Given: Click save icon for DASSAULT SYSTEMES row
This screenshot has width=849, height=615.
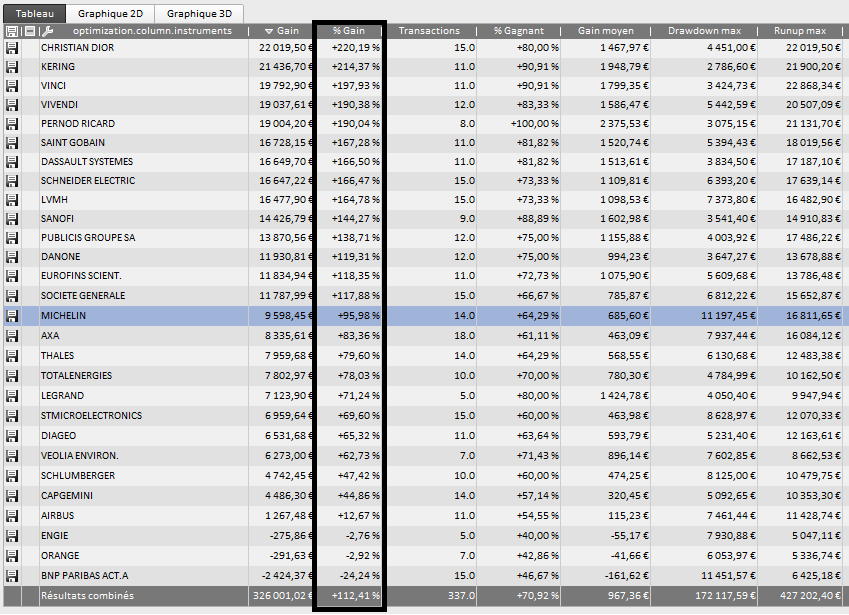Looking at the screenshot, I should click(12, 162).
